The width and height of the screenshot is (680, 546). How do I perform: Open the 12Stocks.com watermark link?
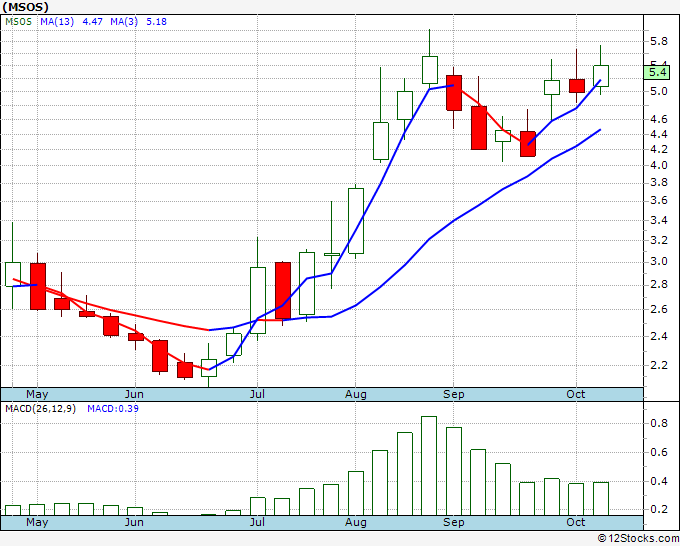tap(637, 538)
